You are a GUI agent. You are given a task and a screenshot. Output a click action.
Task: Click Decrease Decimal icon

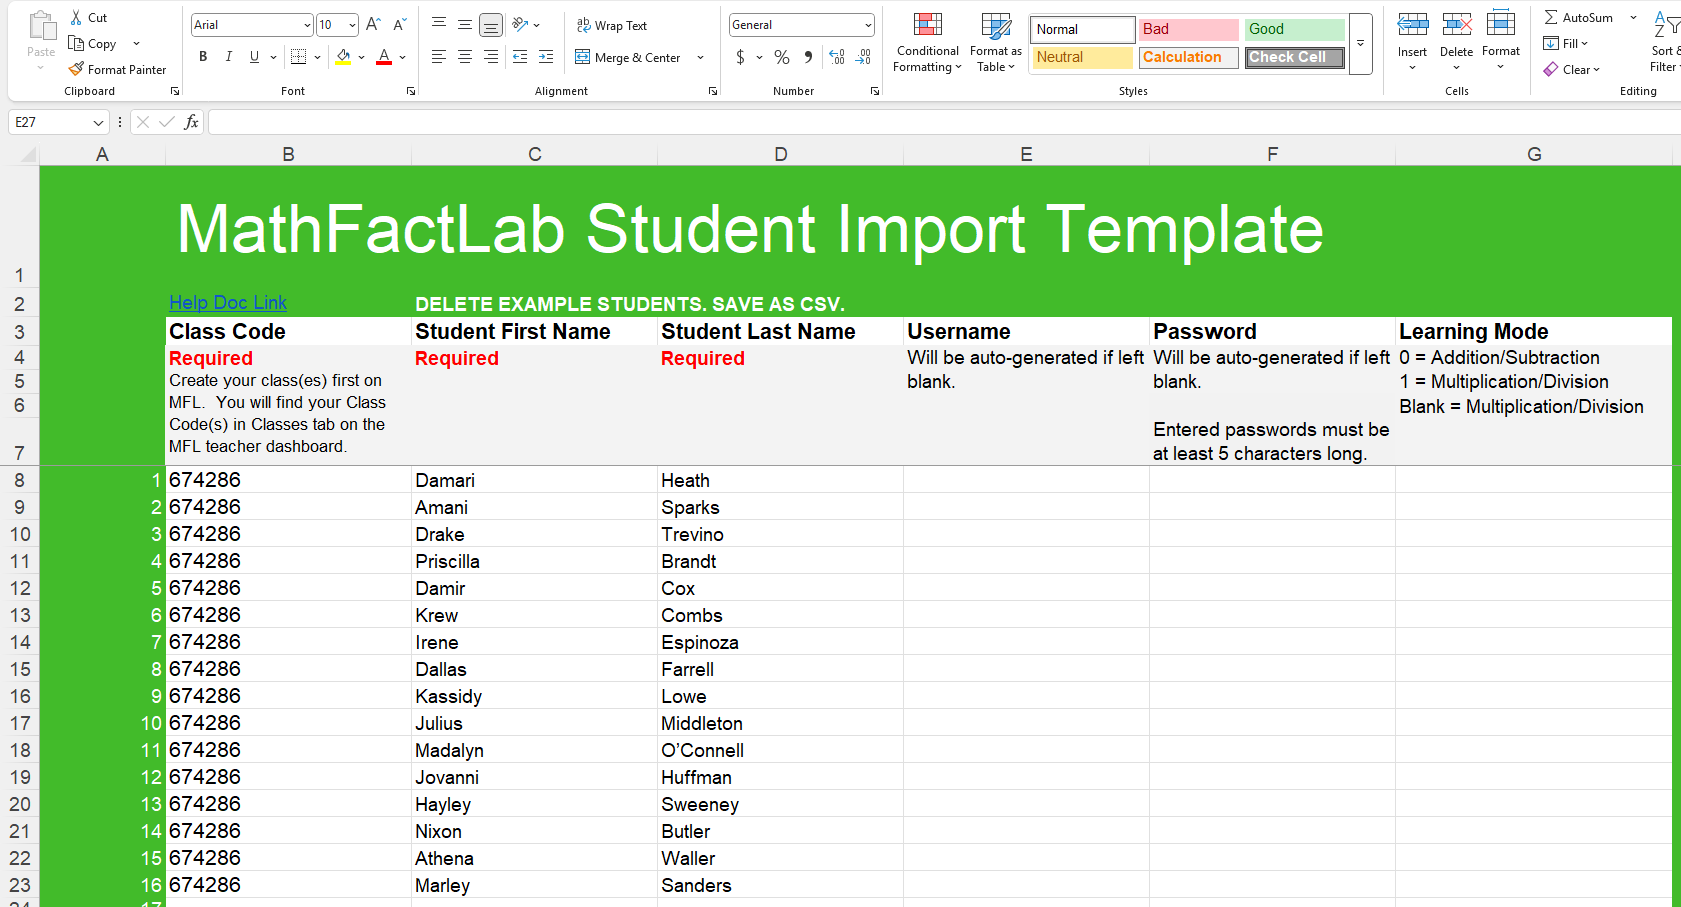coord(863,57)
